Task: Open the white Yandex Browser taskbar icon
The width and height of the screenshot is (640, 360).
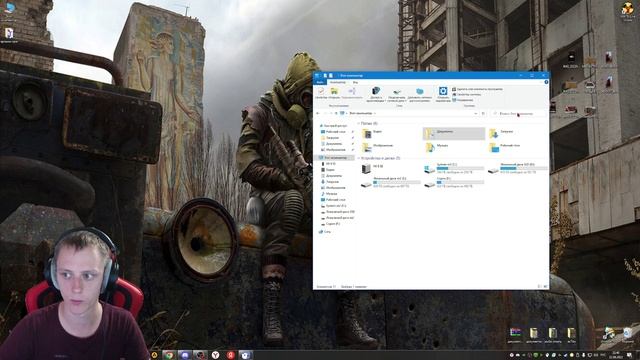Action: pos(215,355)
